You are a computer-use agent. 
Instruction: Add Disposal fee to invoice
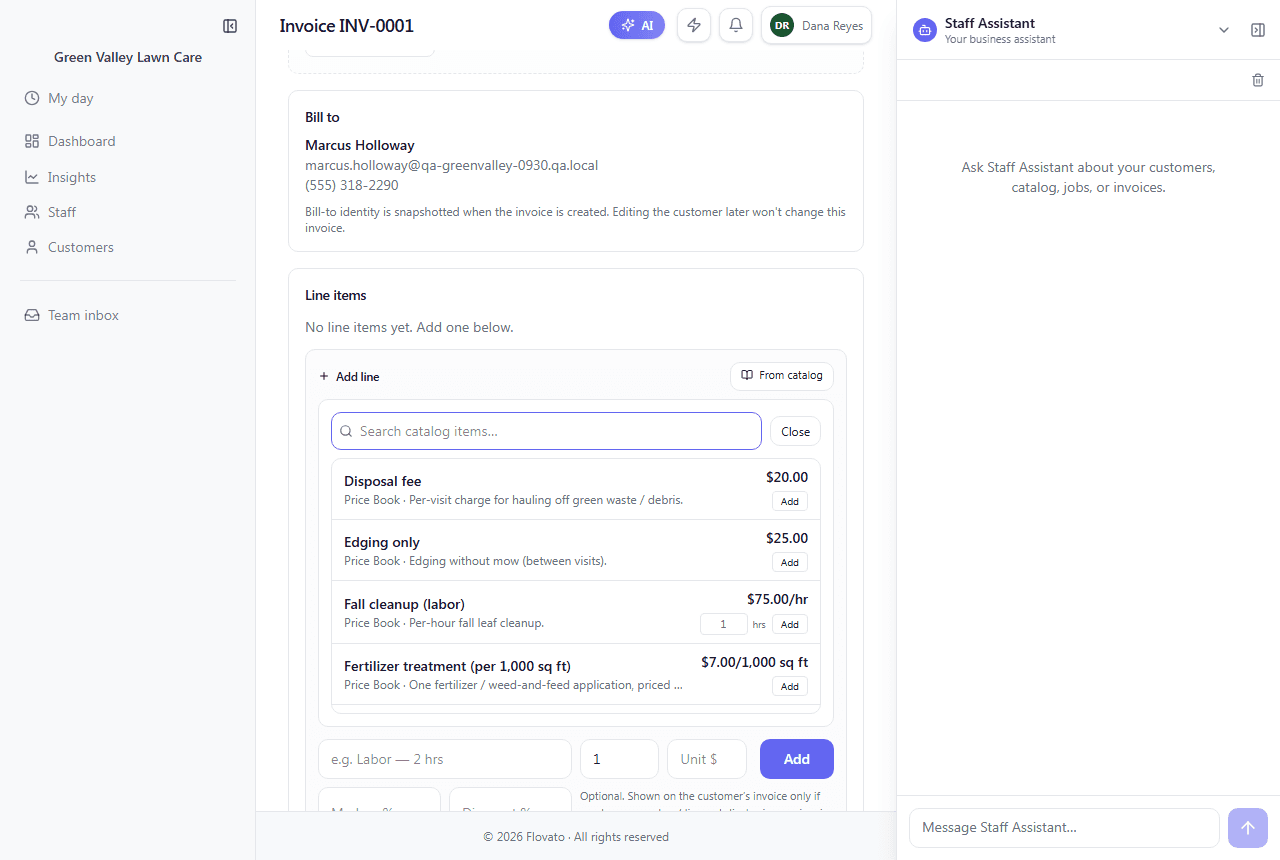point(790,502)
